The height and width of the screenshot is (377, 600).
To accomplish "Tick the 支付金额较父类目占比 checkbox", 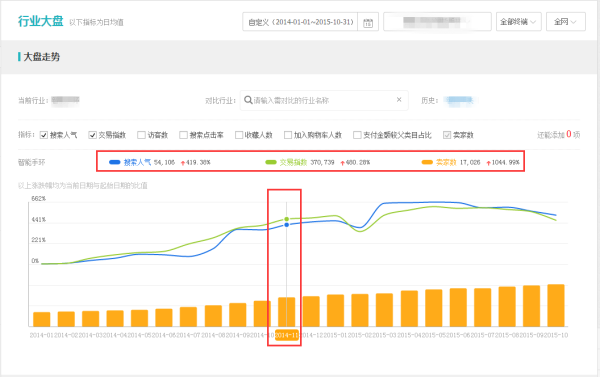I will click(x=357, y=135).
